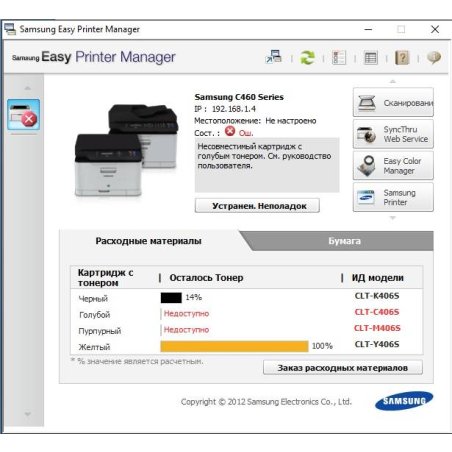Screen dimensions: 452x452
Task: Click Недоступно in the Пурпурный row
Action: click(186, 330)
